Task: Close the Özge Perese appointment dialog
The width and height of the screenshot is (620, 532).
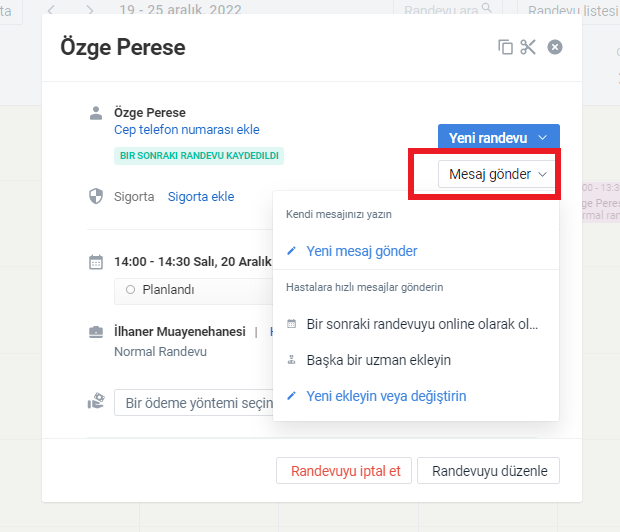Action: tap(555, 47)
